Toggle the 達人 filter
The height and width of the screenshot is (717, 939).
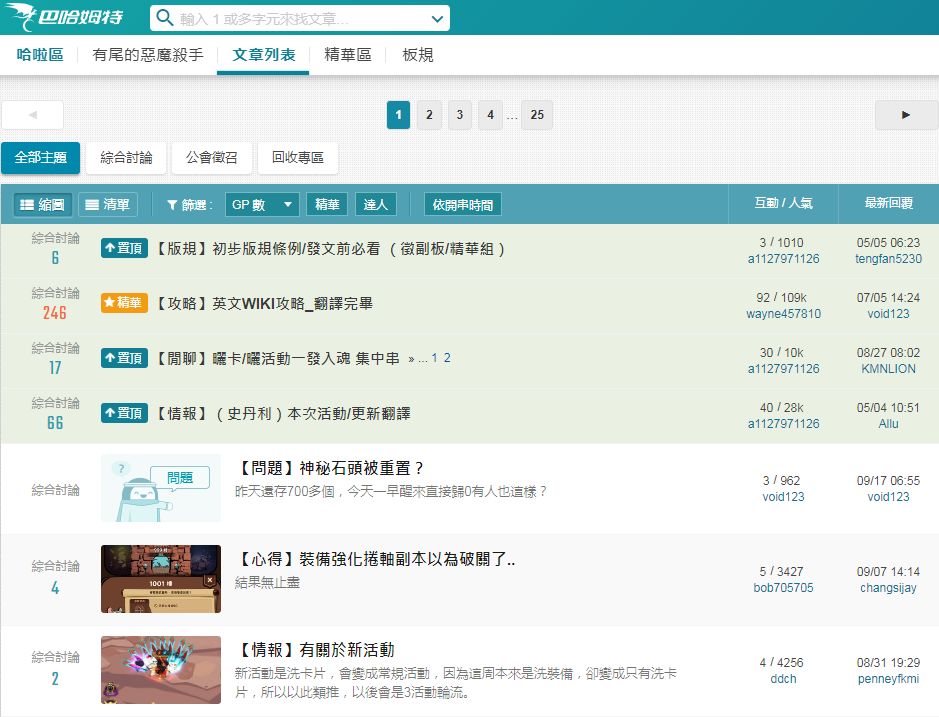coord(376,205)
